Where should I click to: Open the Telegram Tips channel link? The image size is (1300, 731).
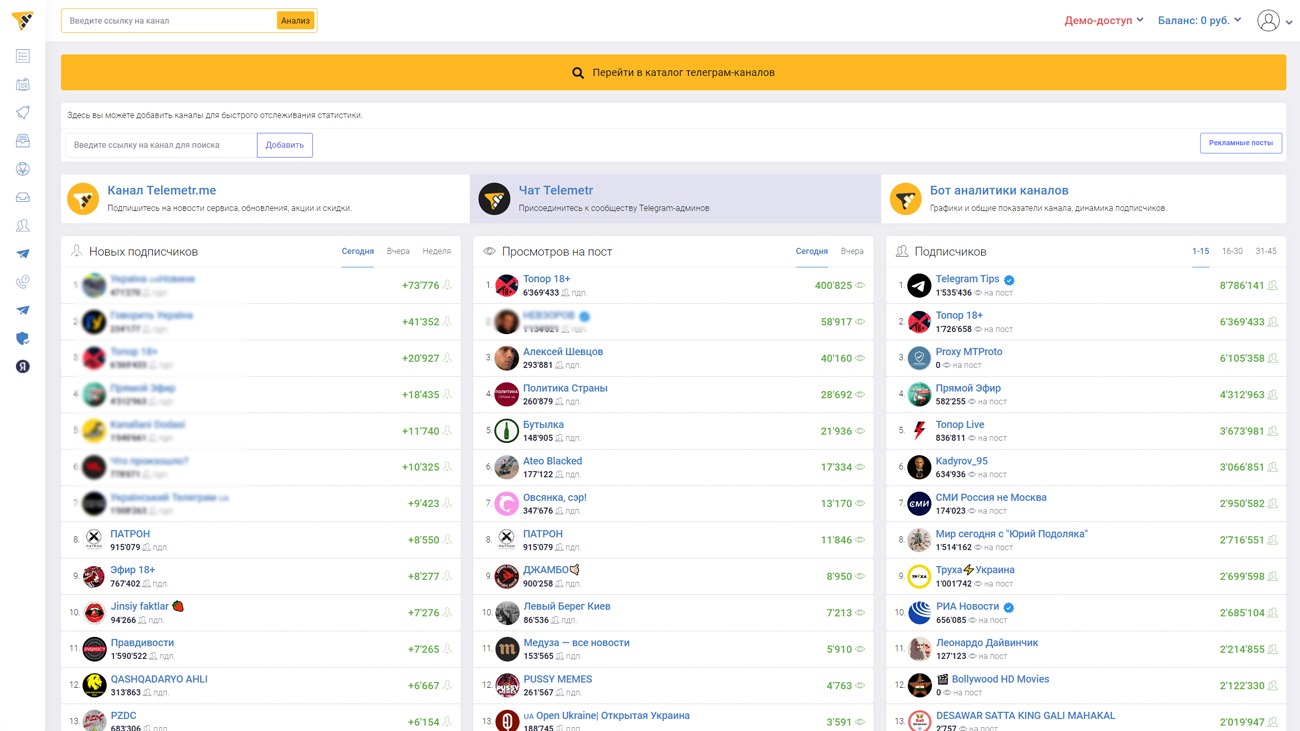(967, 279)
